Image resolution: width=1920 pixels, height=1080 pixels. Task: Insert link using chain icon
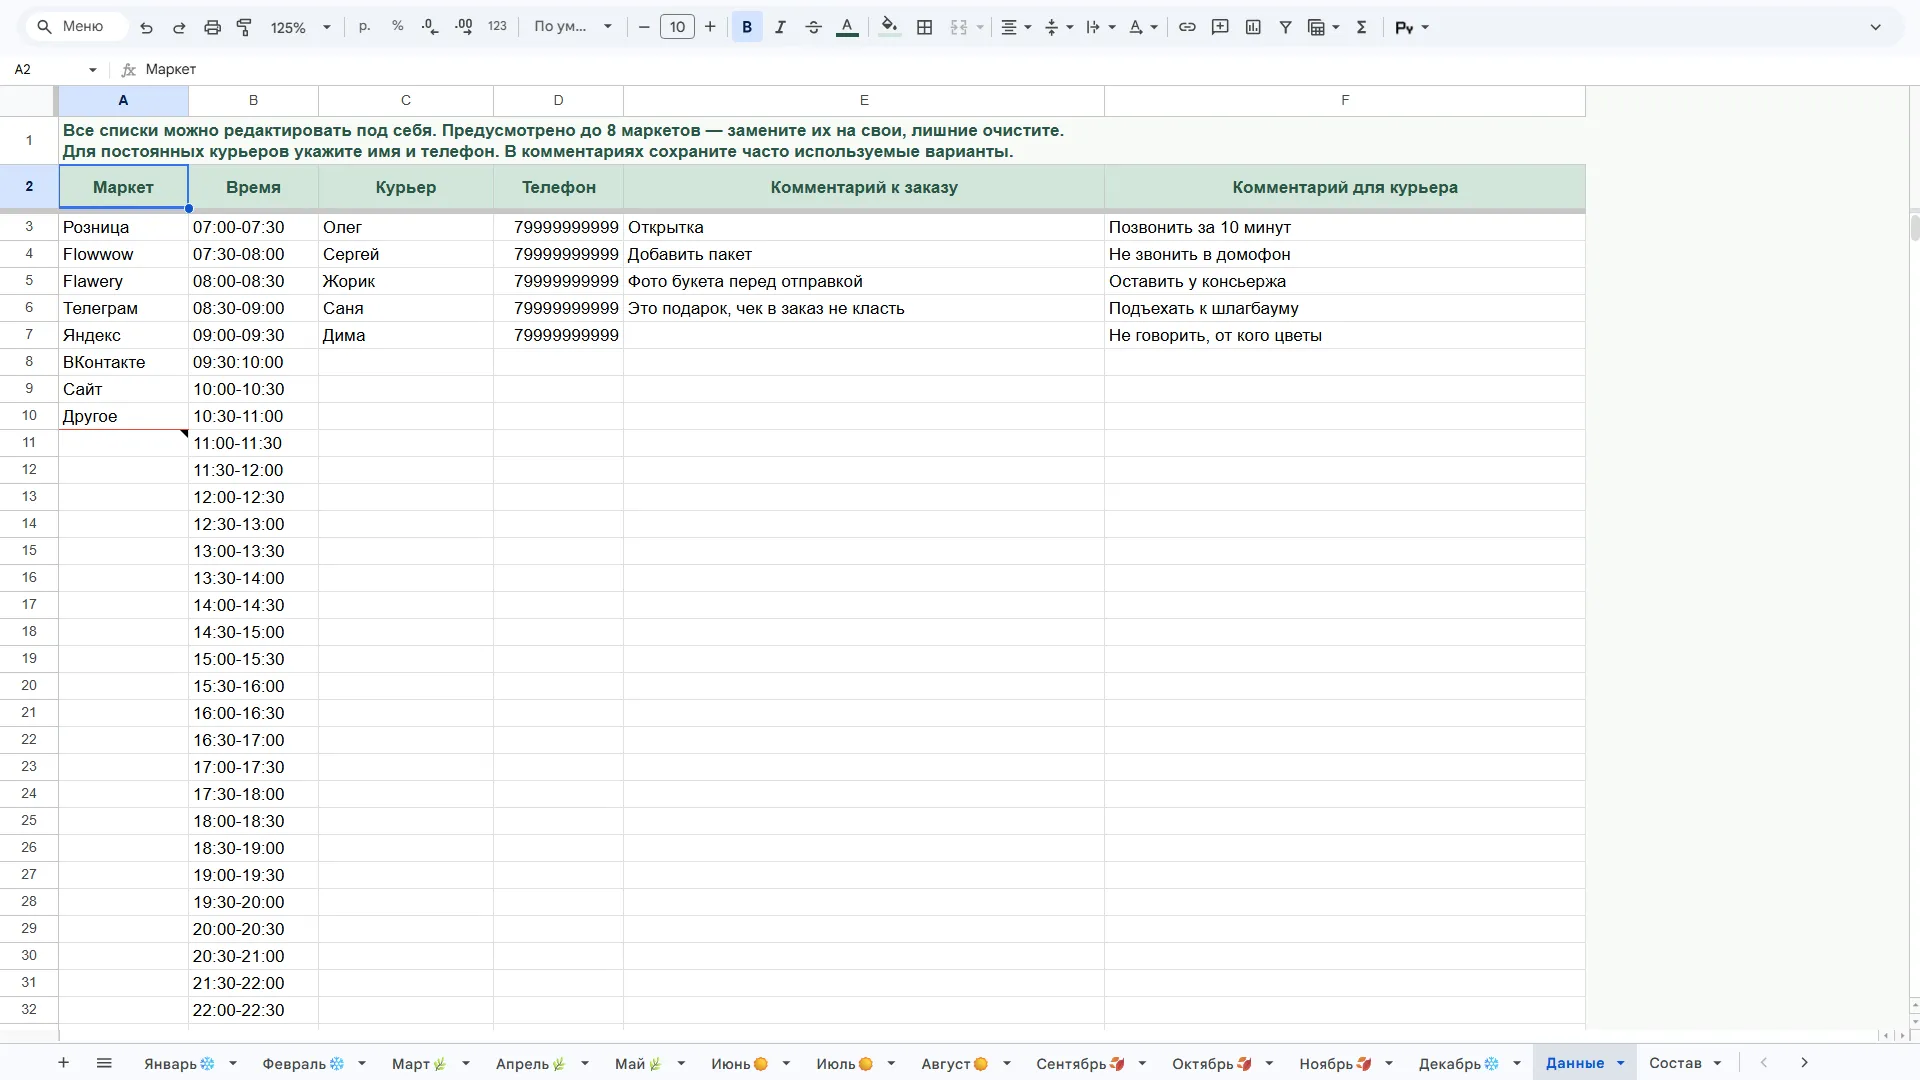(x=1187, y=27)
